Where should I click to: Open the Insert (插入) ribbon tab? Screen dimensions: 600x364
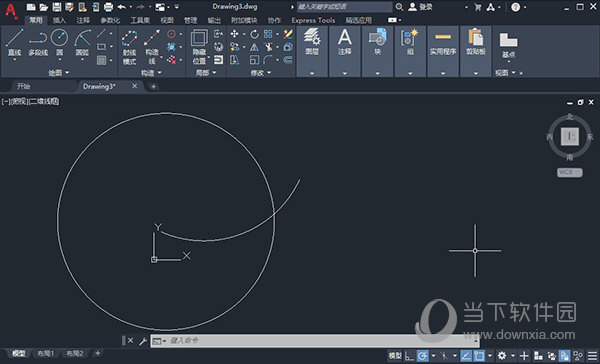(59, 20)
